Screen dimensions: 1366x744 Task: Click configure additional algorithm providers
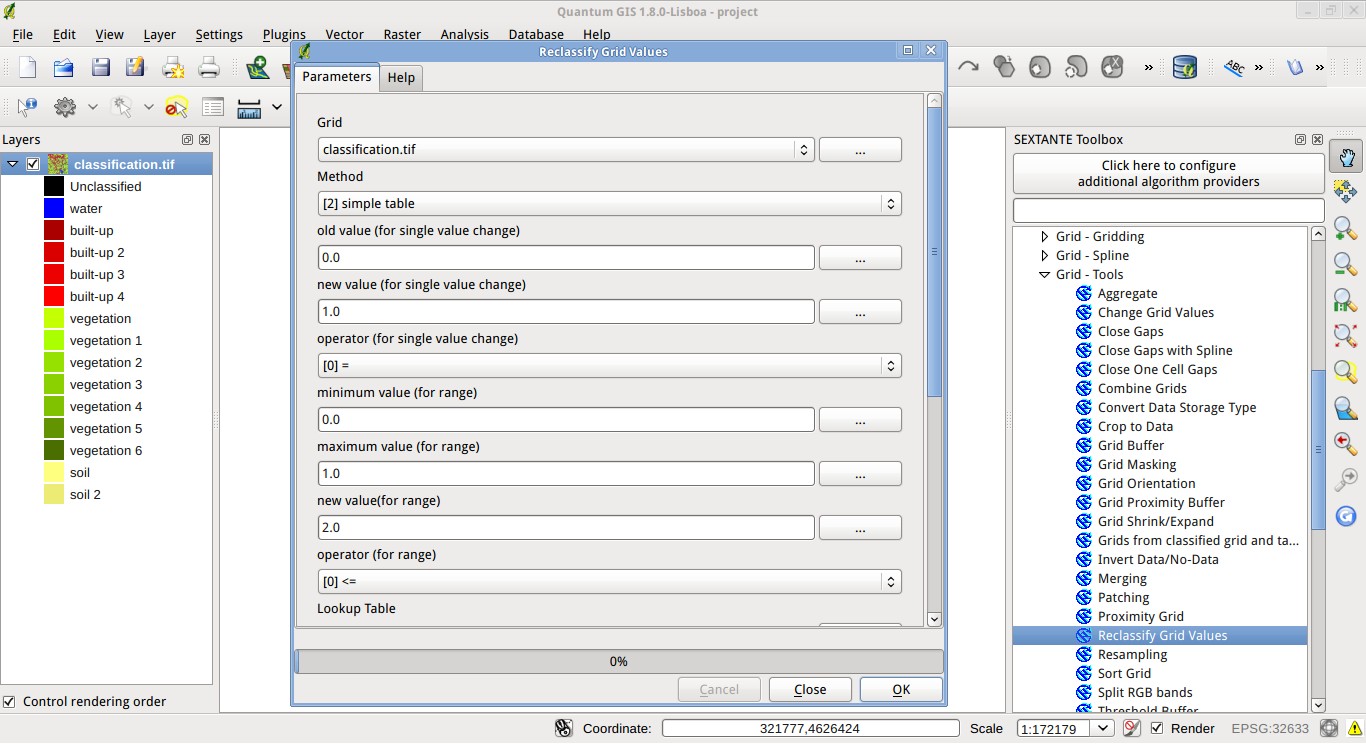tap(1168, 172)
